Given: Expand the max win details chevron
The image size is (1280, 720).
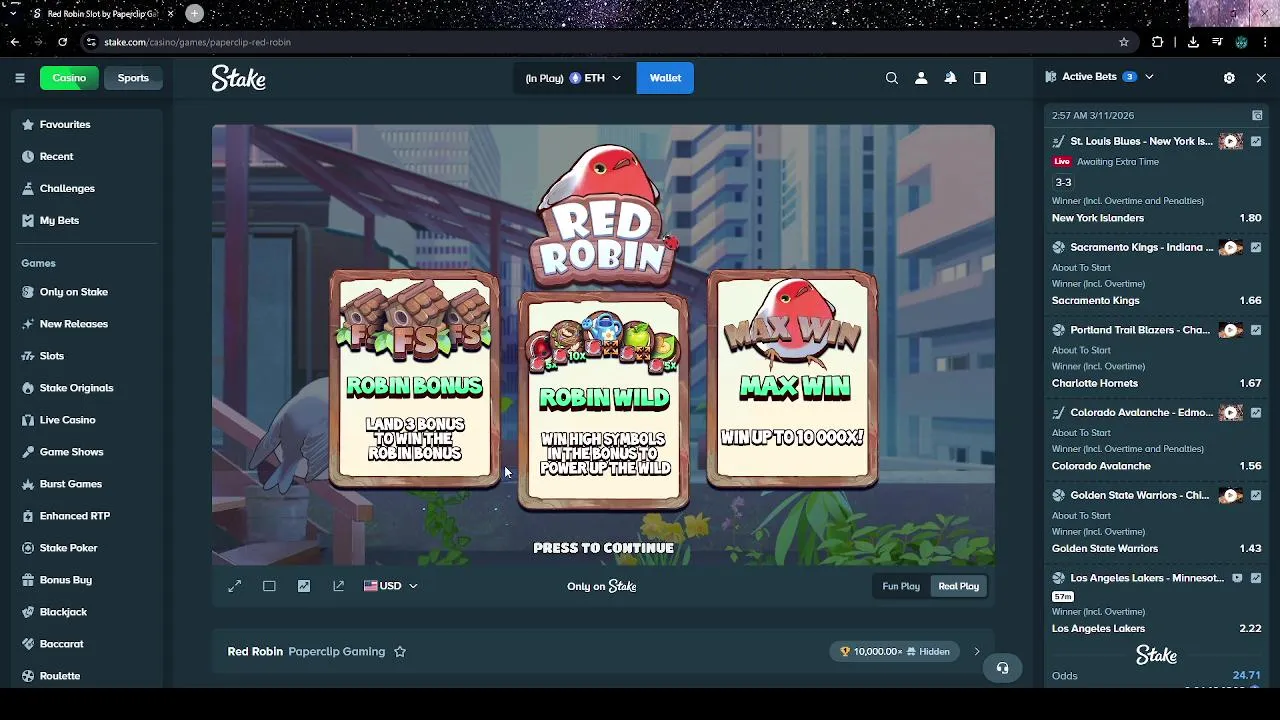Looking at the screenshot, I should pyautogui.click(x=977, y=652).
